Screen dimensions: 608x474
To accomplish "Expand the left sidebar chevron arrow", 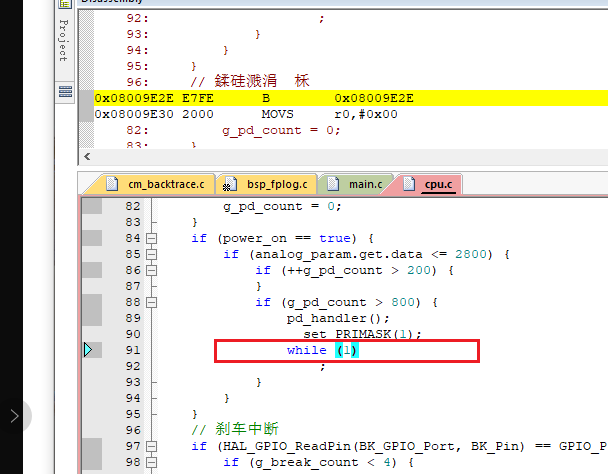I will 15,416.
